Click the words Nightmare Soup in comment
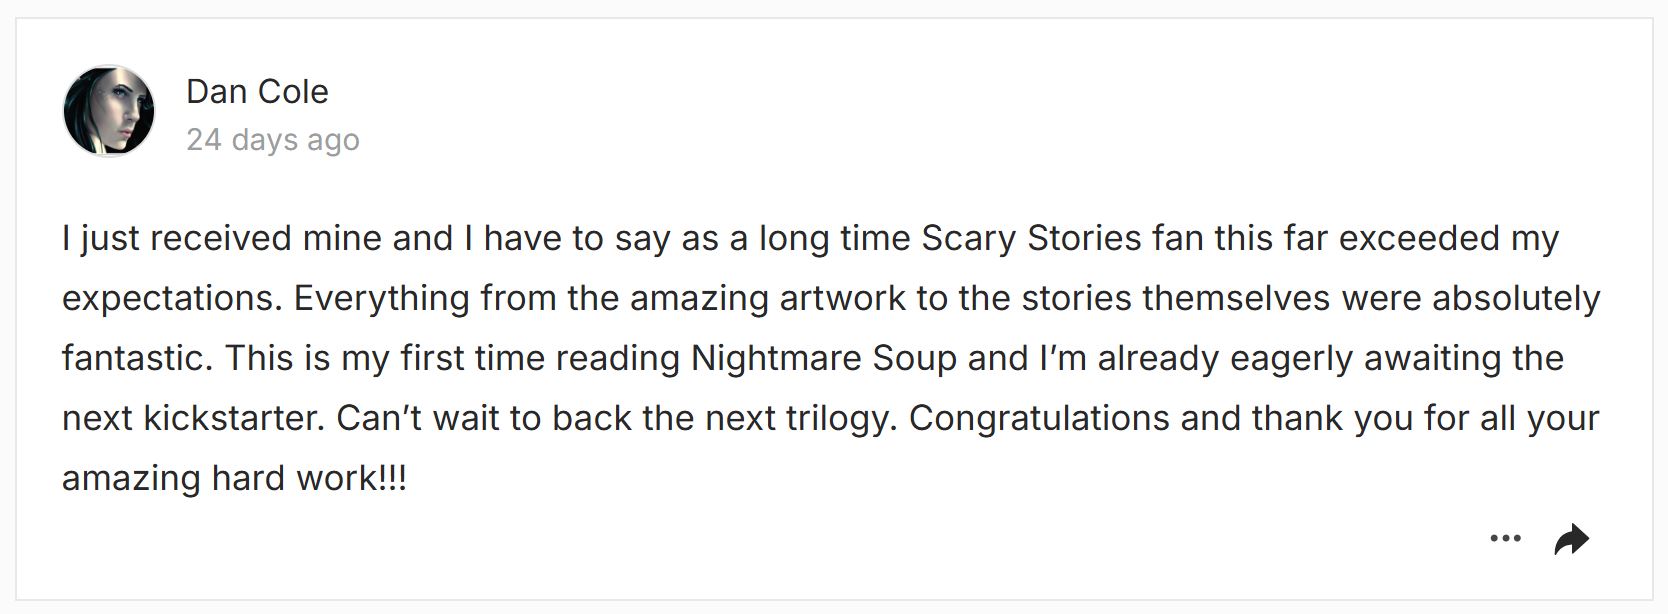 pos(824,358)
